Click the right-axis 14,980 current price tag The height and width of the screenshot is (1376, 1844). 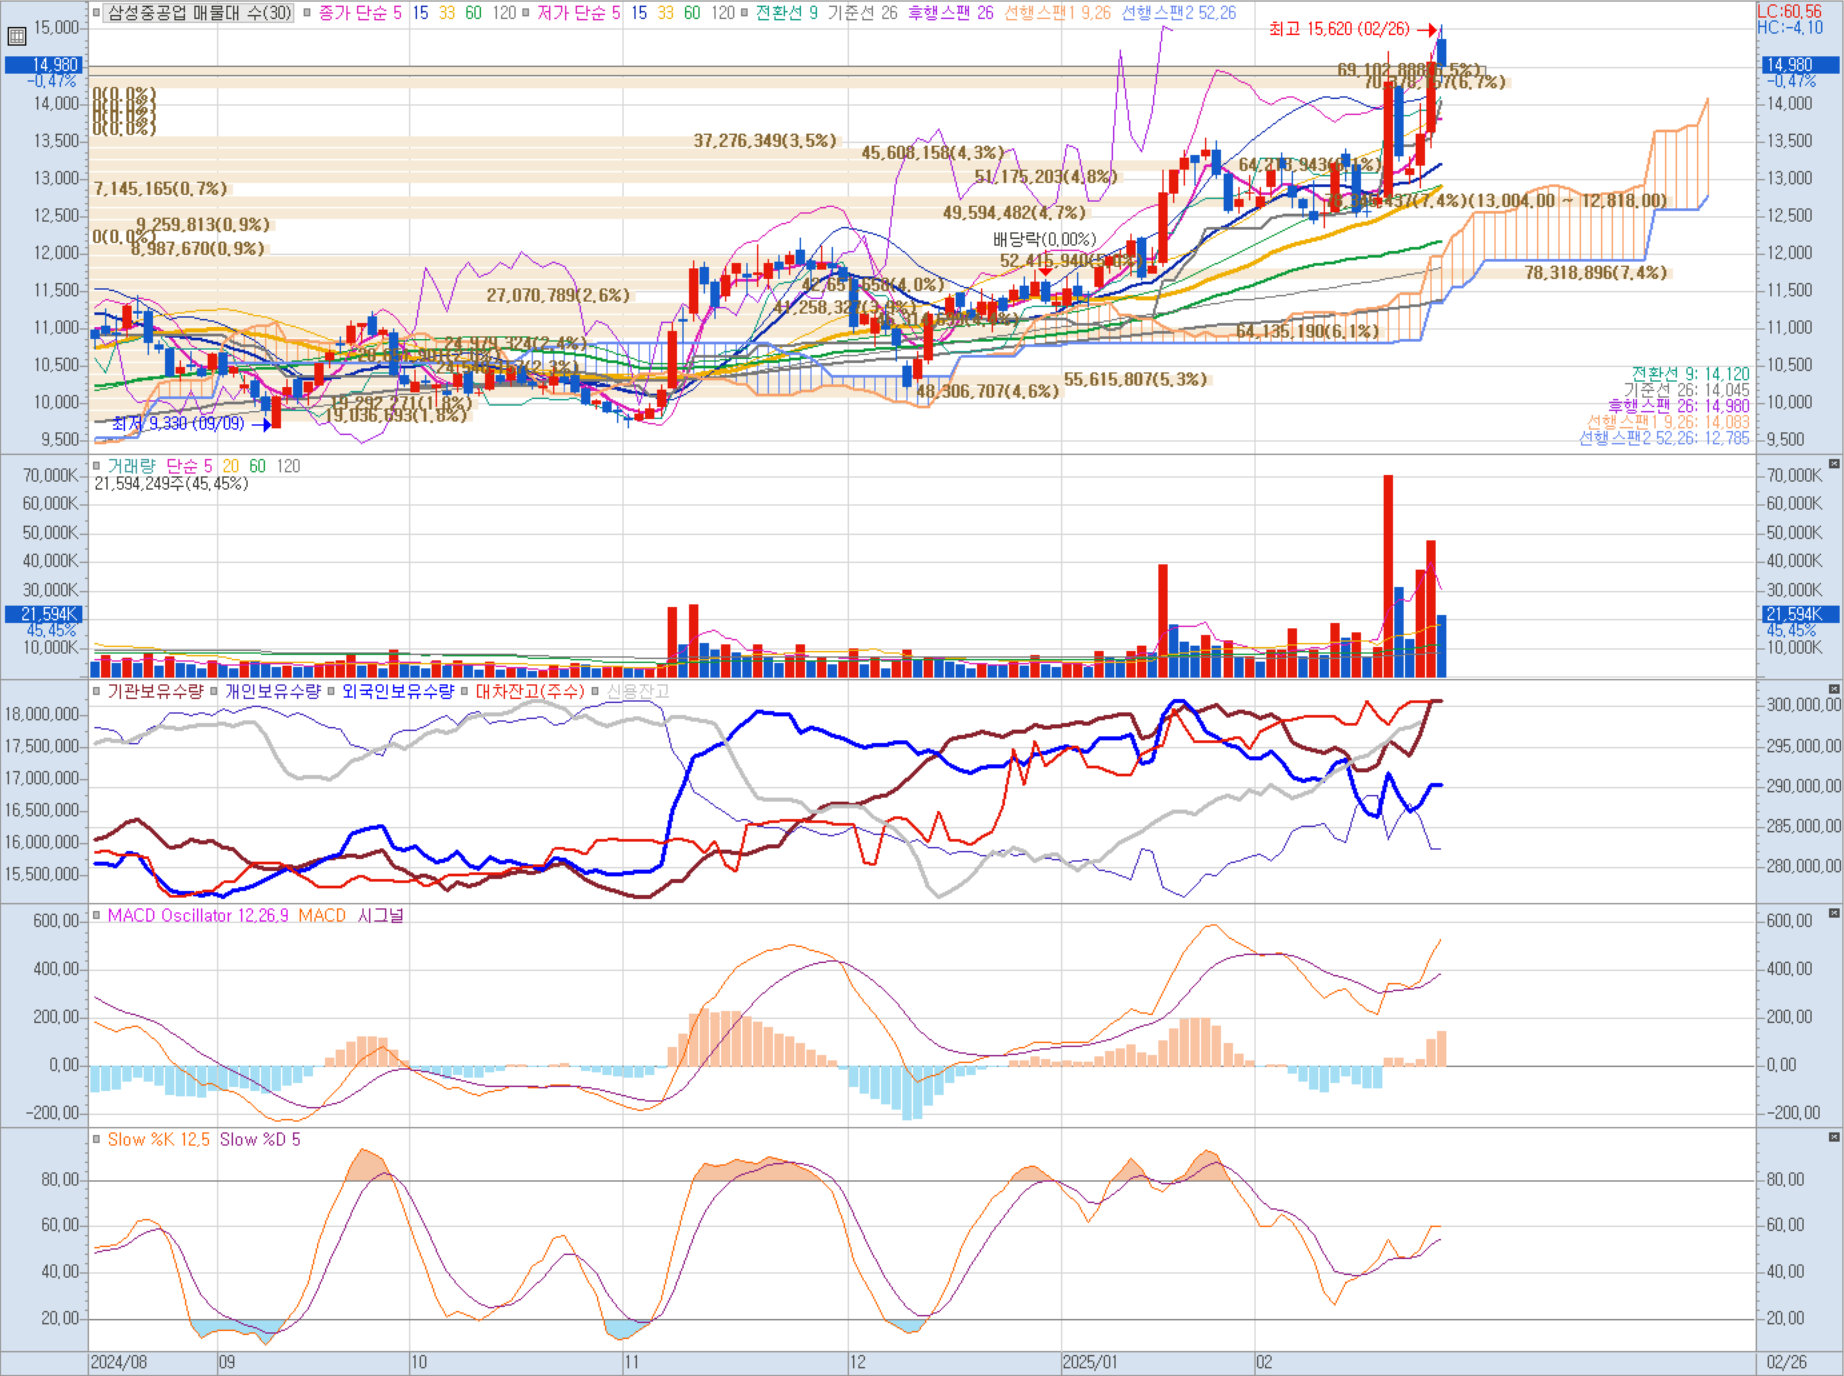click(1800, 65)
